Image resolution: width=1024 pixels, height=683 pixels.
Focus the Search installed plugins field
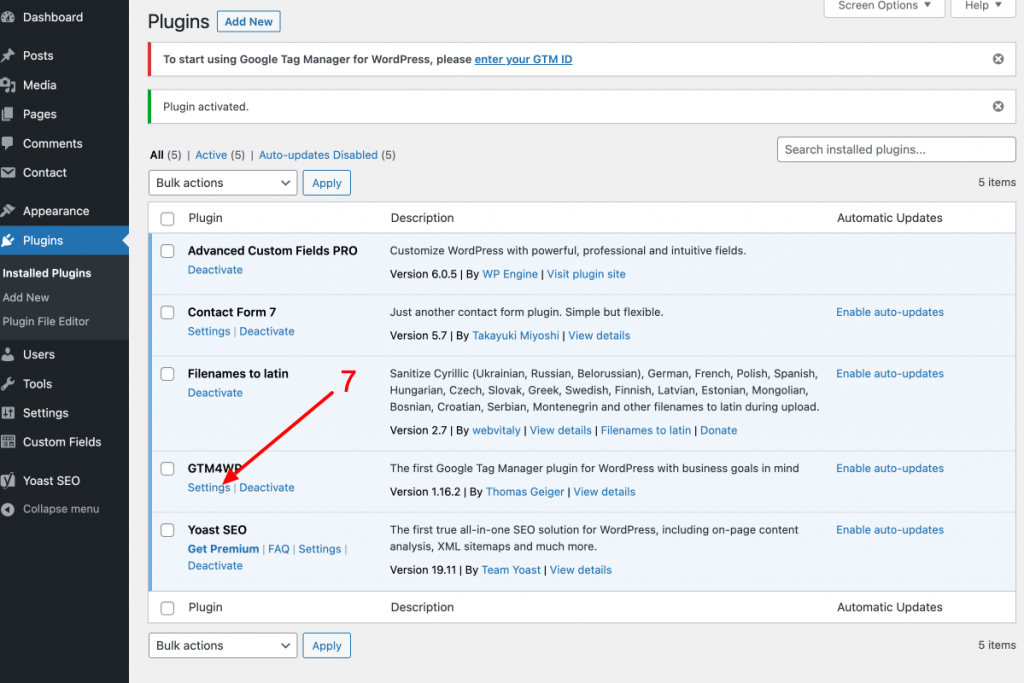click(896, 150)
